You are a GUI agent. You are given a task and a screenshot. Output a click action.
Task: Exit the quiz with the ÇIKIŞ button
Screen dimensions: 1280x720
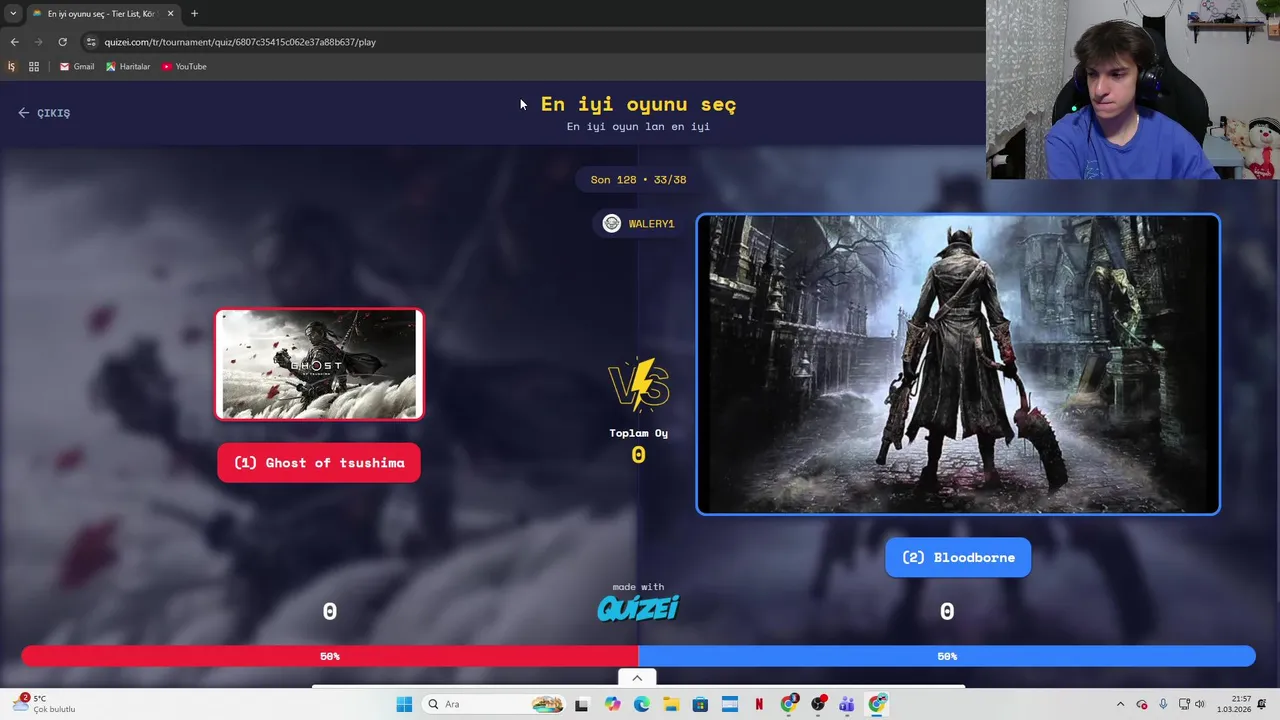click(x=44, y=113)
